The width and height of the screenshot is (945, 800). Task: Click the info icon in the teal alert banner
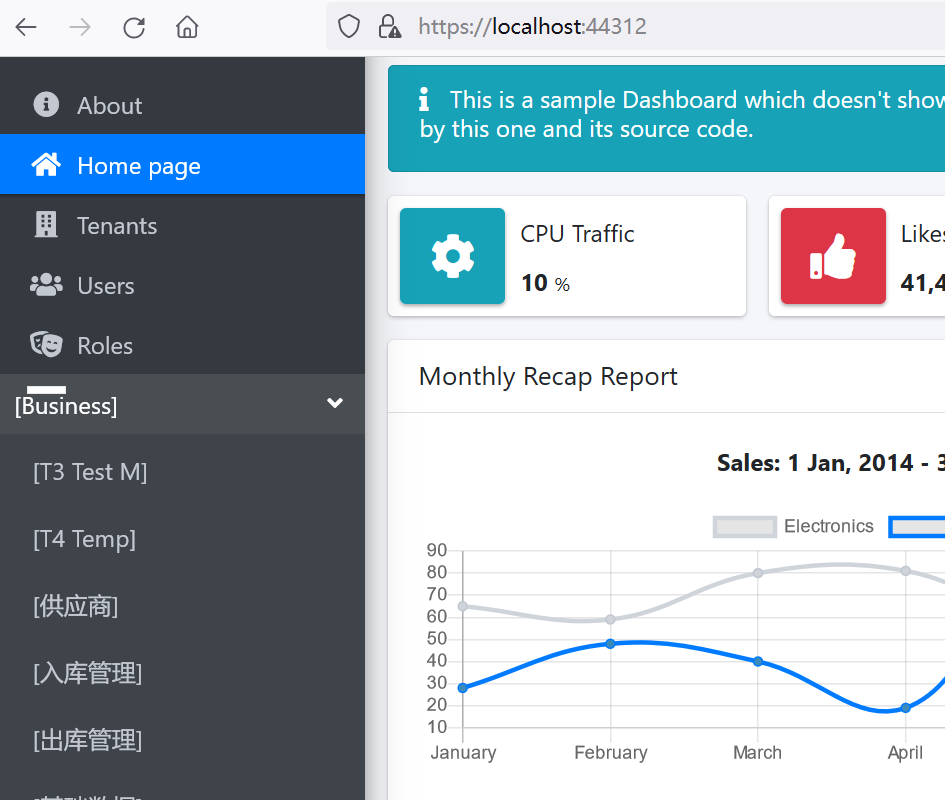pos(424,99)
